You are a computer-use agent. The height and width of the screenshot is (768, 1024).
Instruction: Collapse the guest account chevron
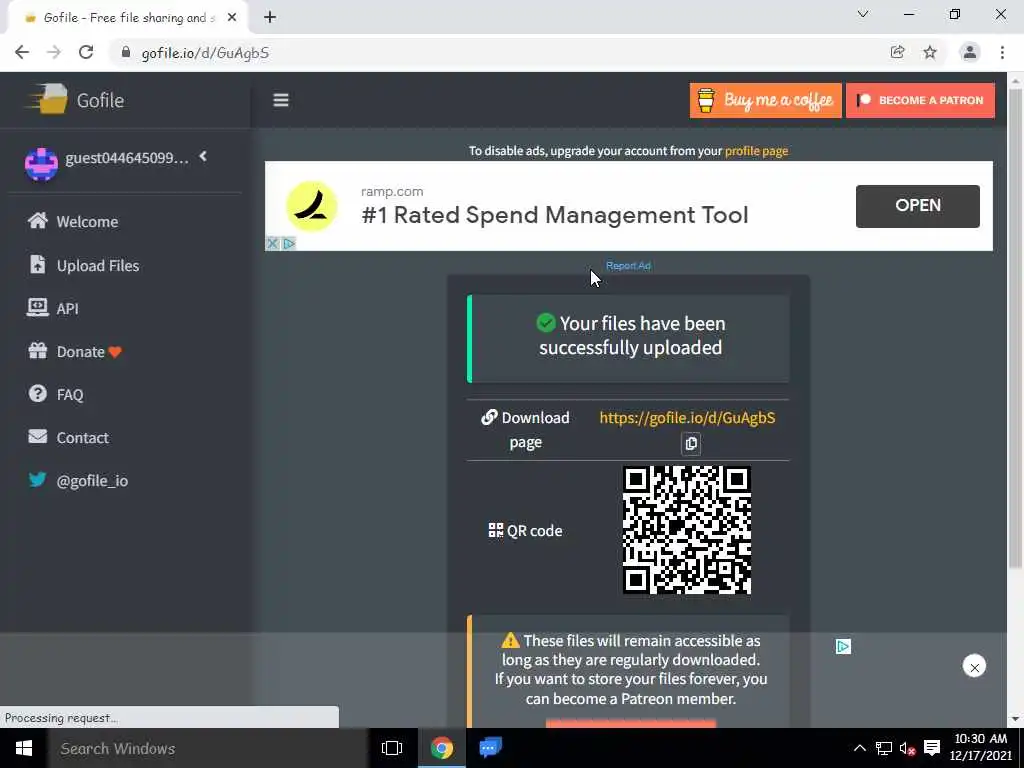tap(203, 156)
